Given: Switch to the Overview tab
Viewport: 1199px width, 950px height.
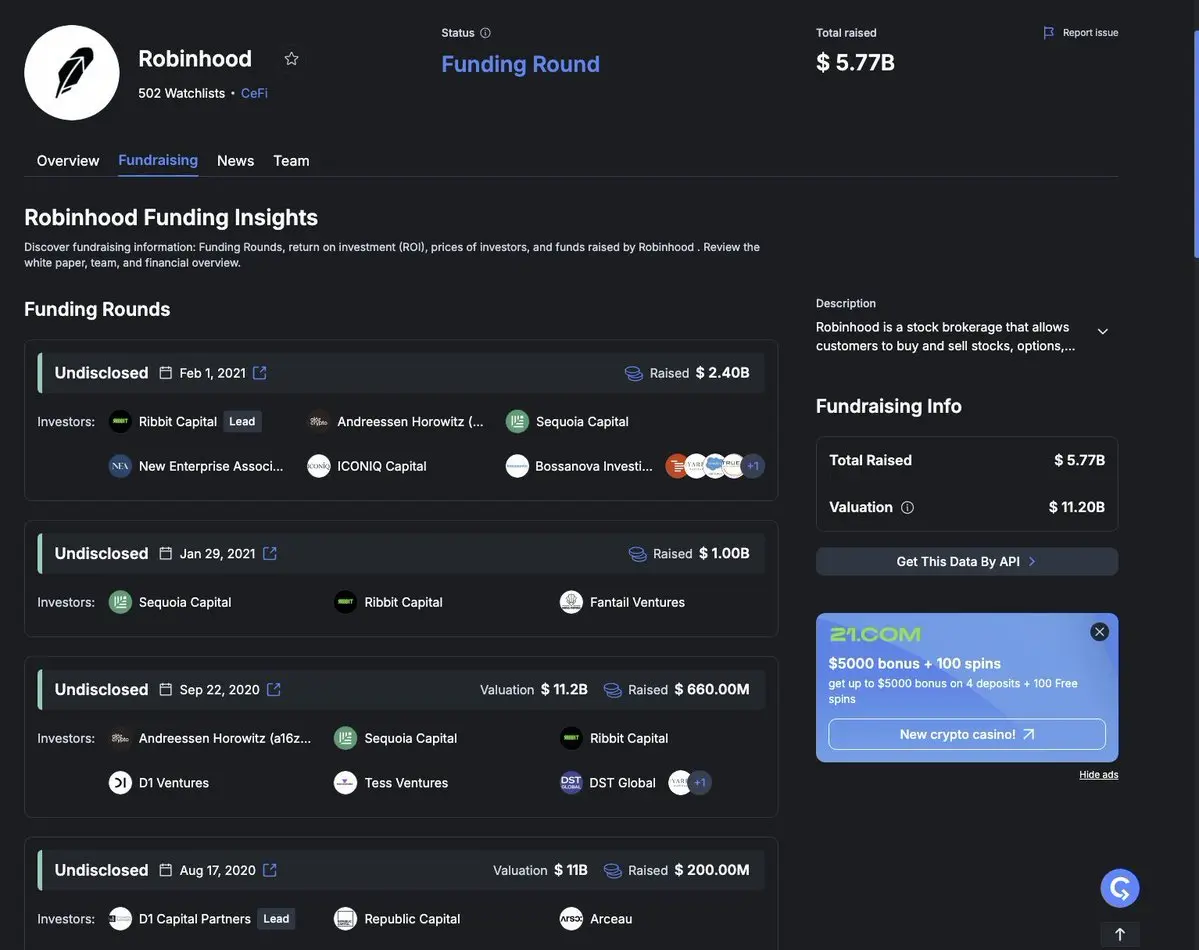Looking at the screenshot, I should (68, 161).
